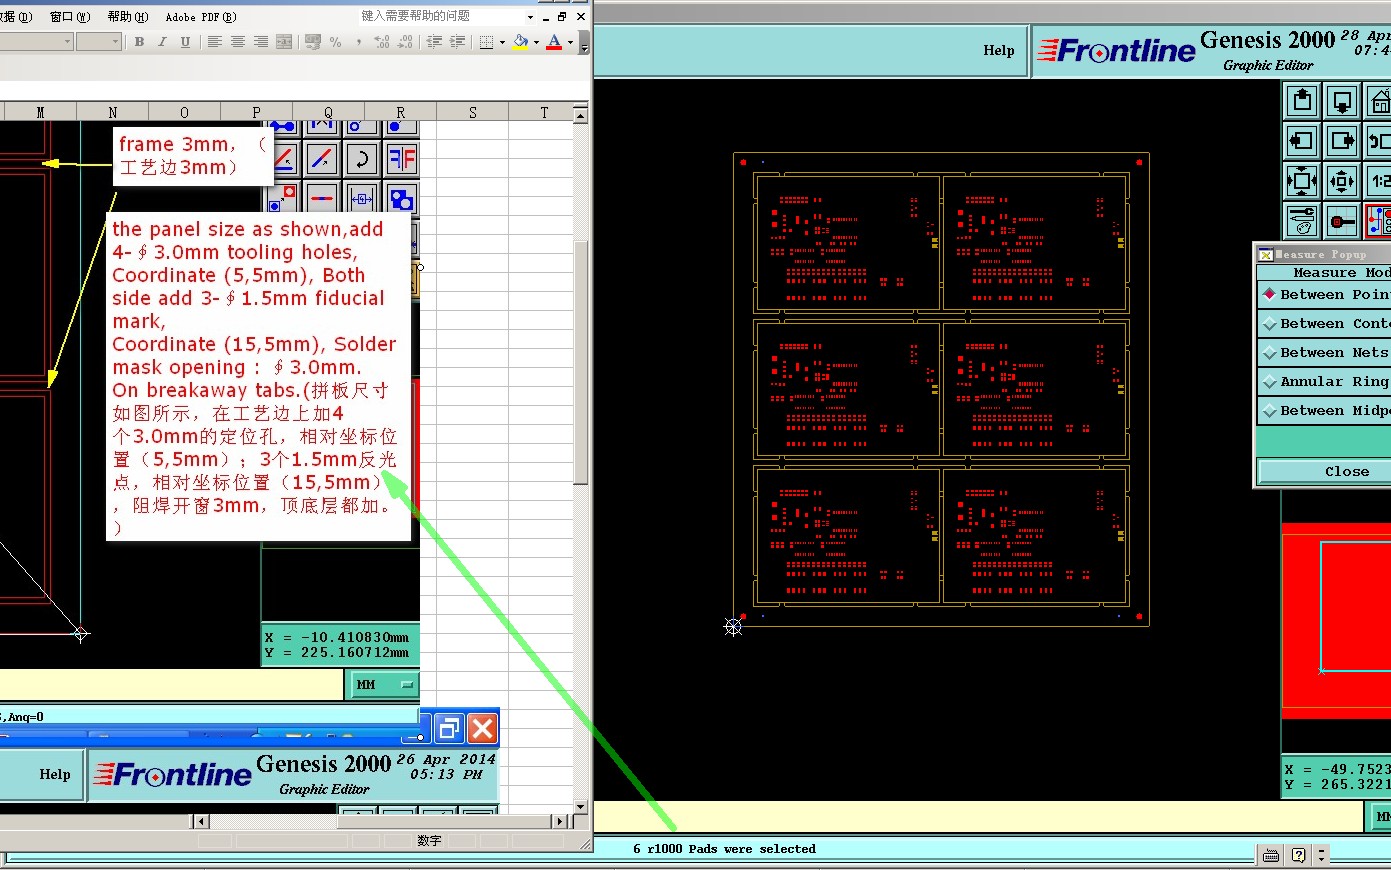
Task: Click Genesis tools and palette icon
Action: coord(1302,221)
